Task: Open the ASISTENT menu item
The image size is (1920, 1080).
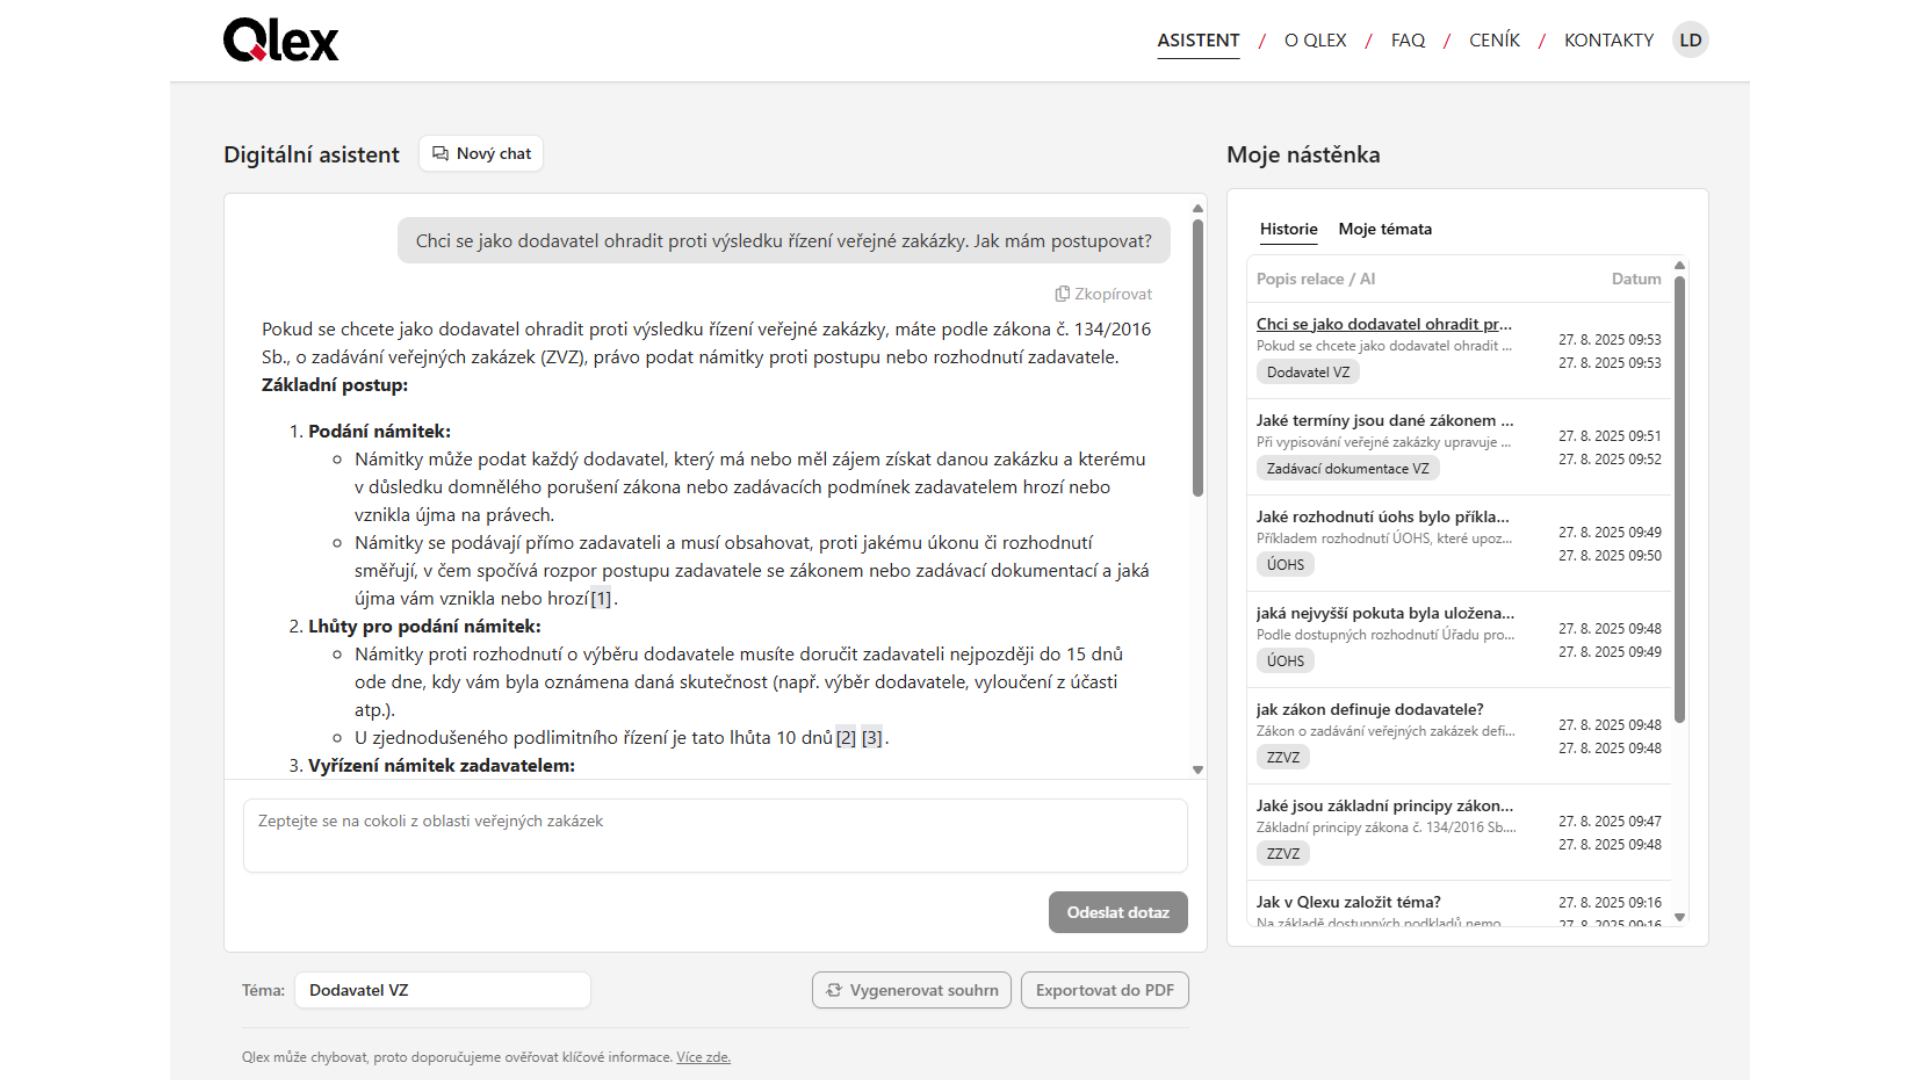Action: coord(1198,40)
